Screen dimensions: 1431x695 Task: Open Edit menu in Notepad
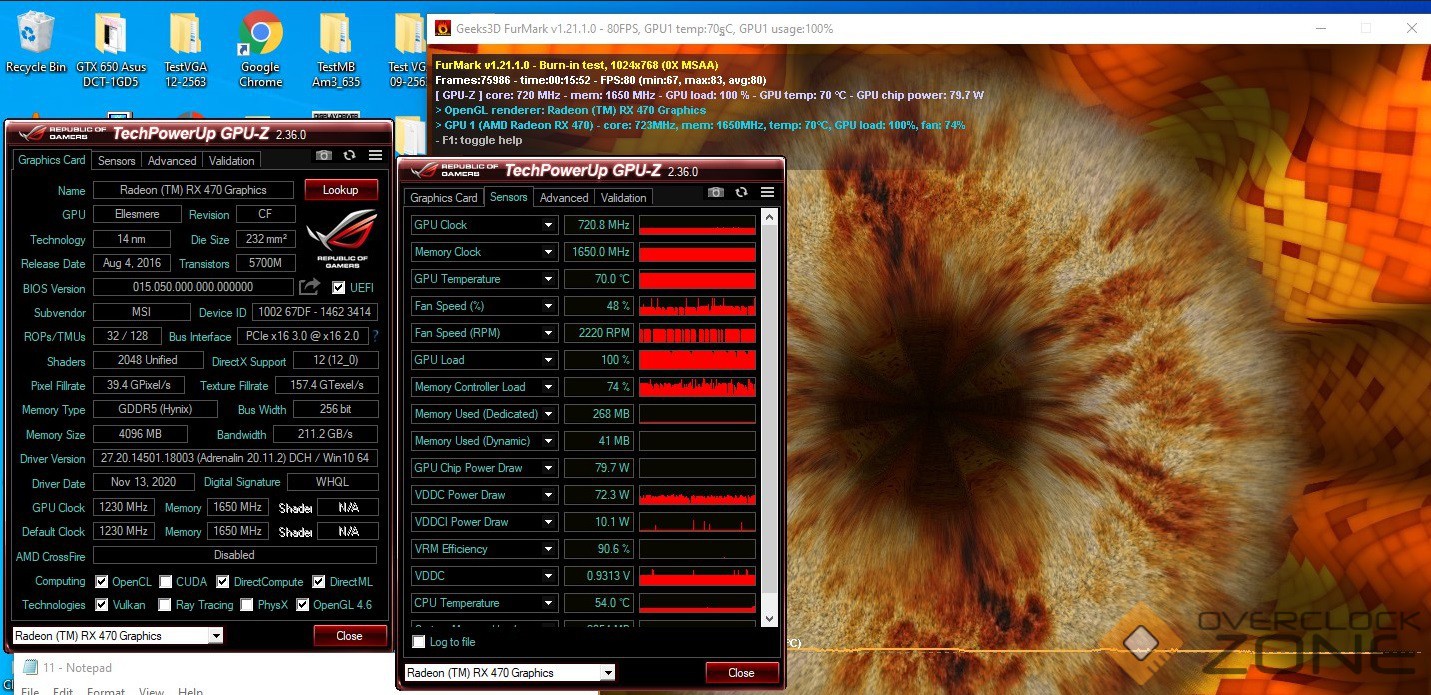click(63, 691)
